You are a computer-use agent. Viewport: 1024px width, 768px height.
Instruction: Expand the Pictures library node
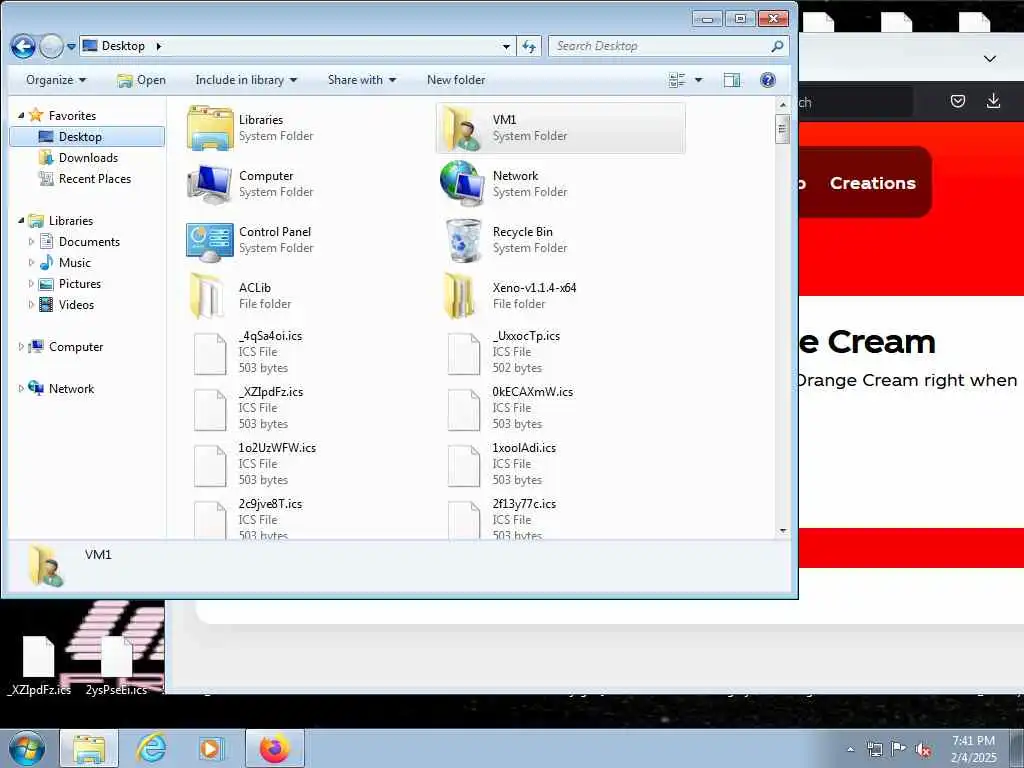pos(31,283)
